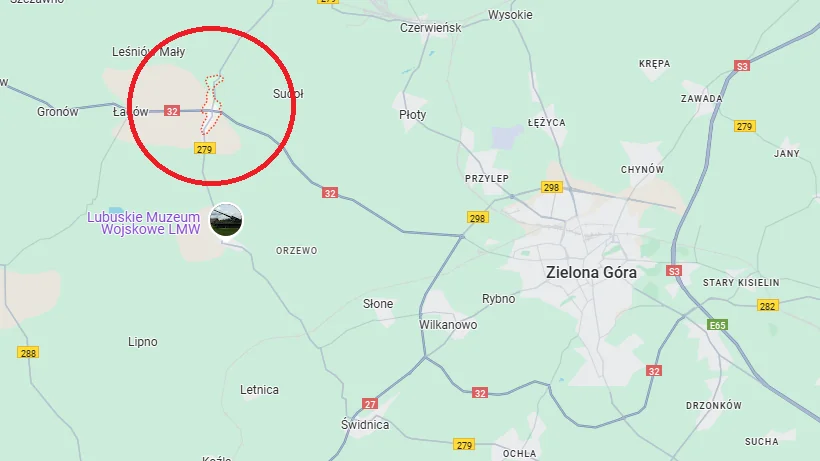Click the Czerwieńsk town label
Viewport: 820px width, 461px height.
click(x=430, y=28)
